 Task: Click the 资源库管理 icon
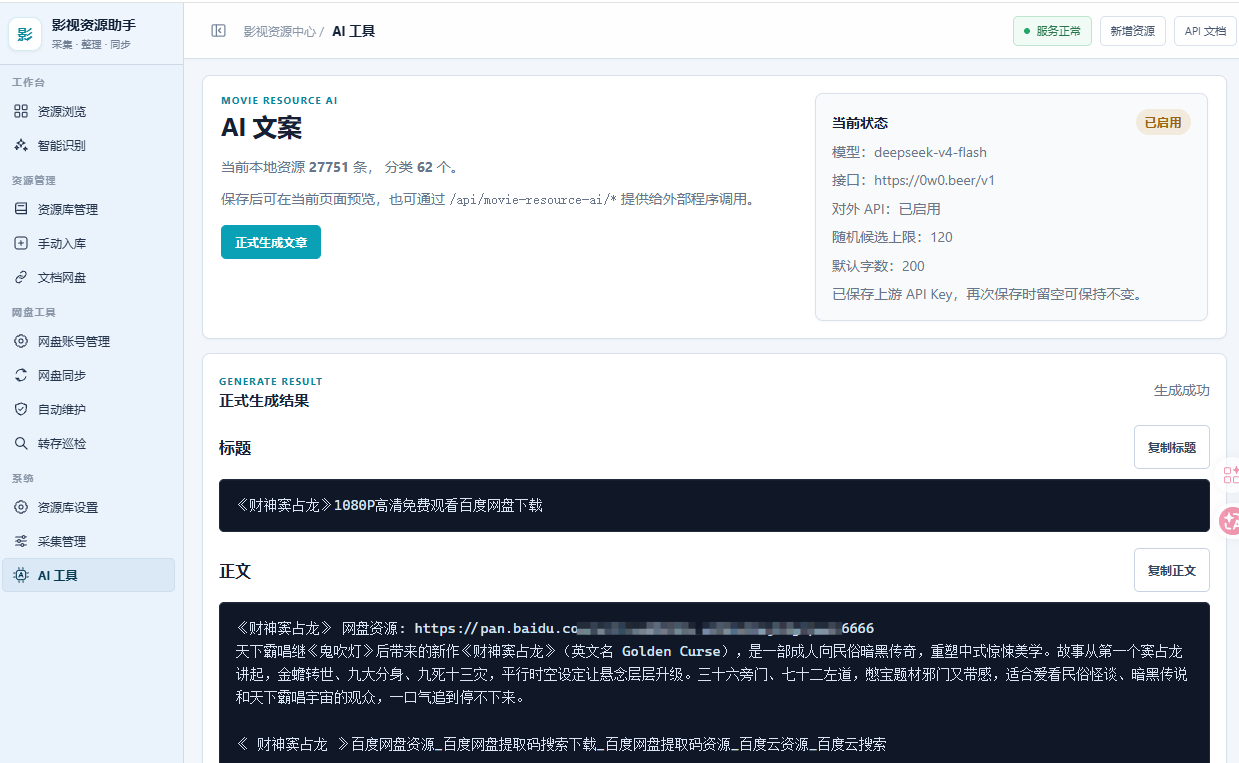coord(21,209)
